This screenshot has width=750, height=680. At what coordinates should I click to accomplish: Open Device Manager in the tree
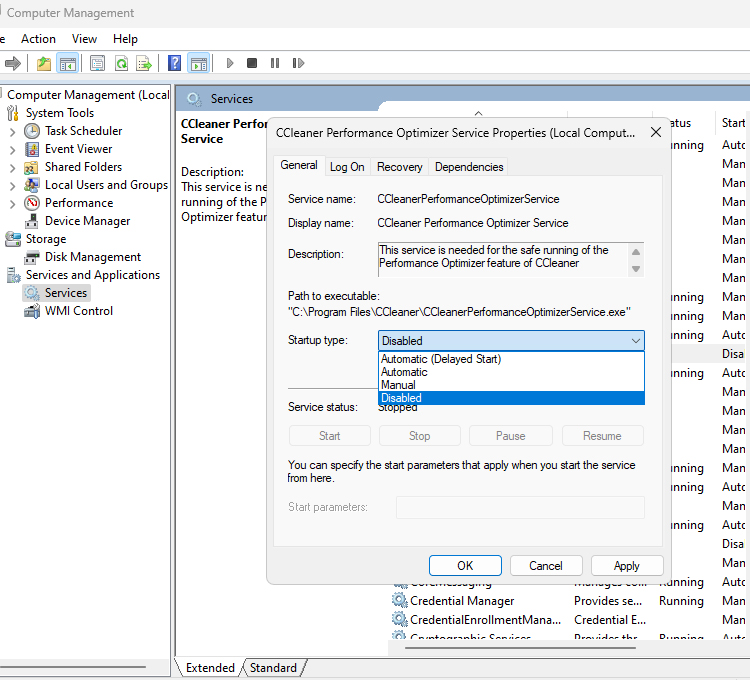[x=87, y=221]
